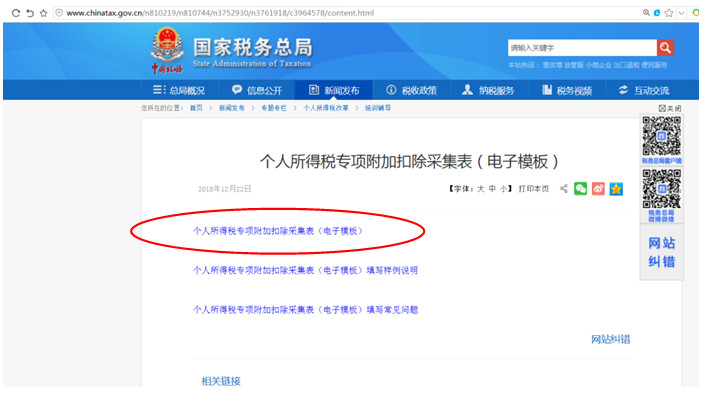
Task: Open the dropdown chevron next to the bookmark star
Action: (682, 13)
